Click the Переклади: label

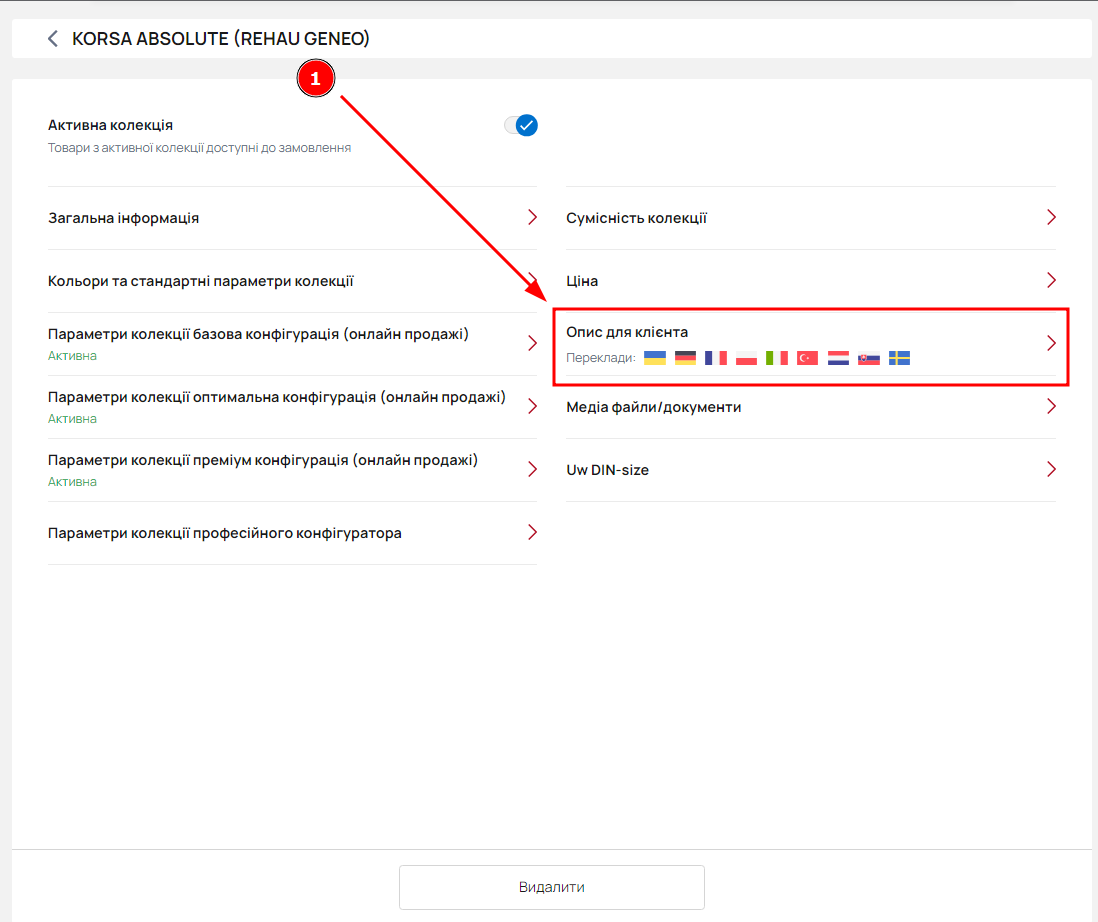click(601, 358)
